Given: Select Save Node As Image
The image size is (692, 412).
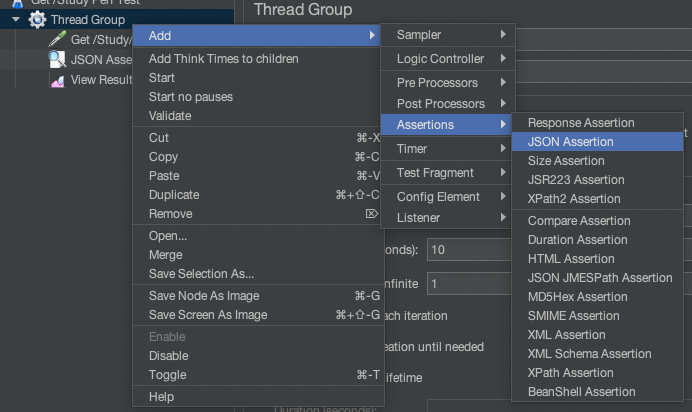Looking at the screenshot, I should (204, 296).
